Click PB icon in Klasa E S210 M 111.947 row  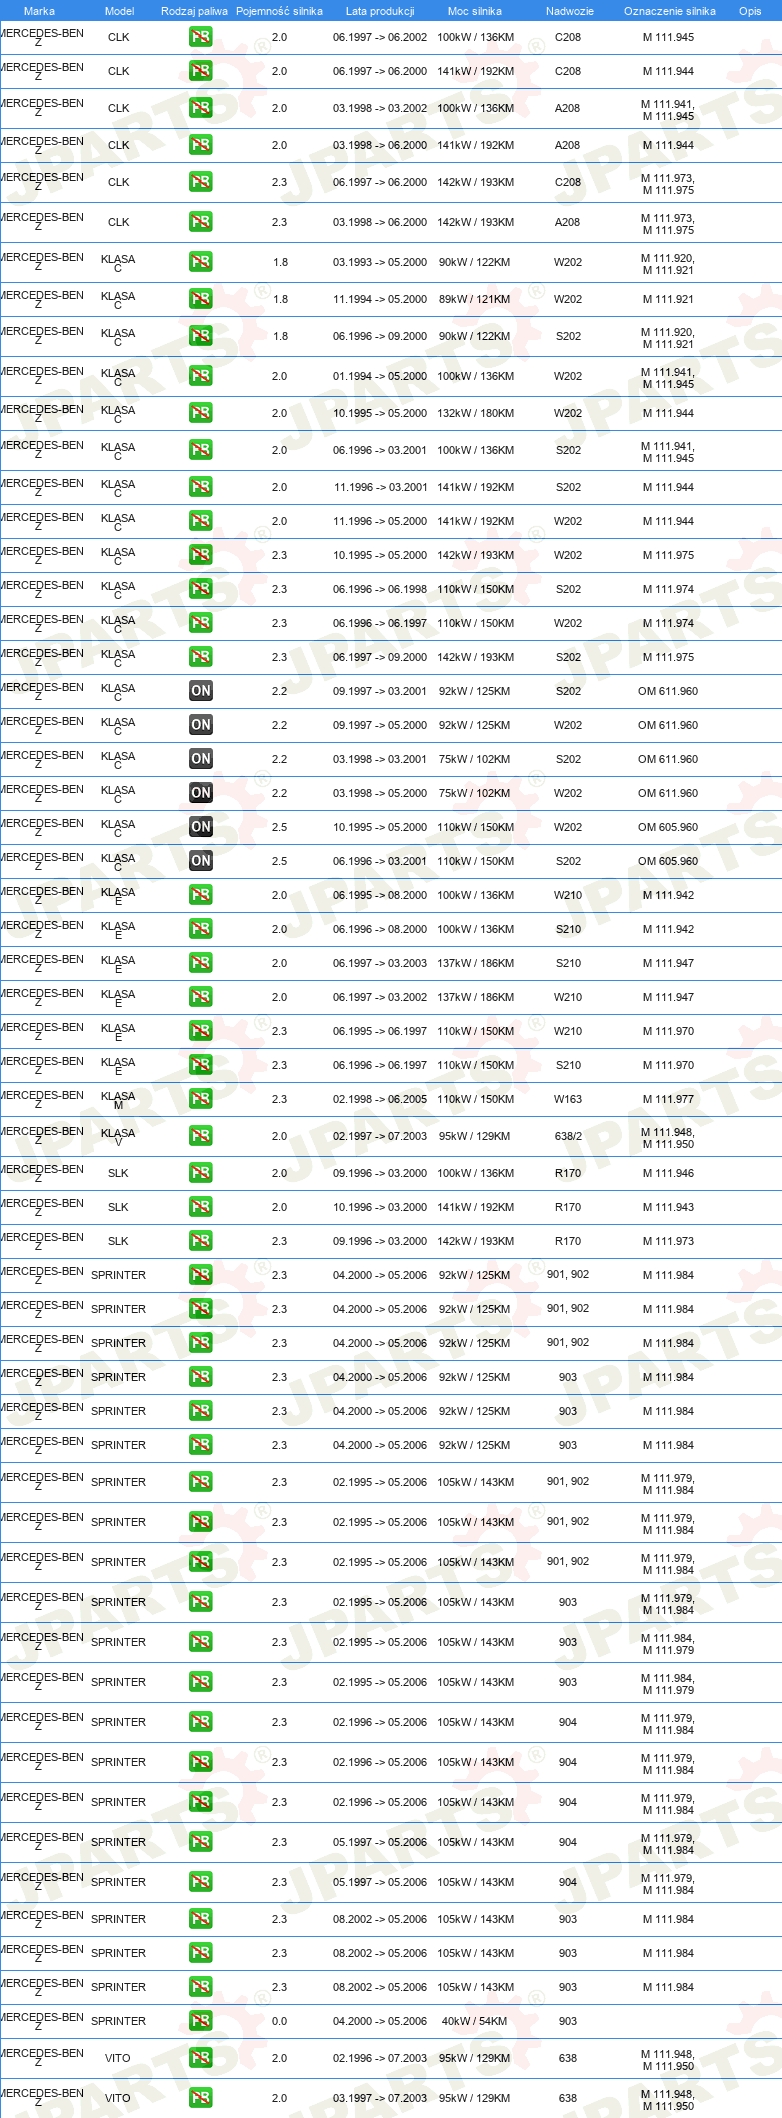(x=200, y=963)
